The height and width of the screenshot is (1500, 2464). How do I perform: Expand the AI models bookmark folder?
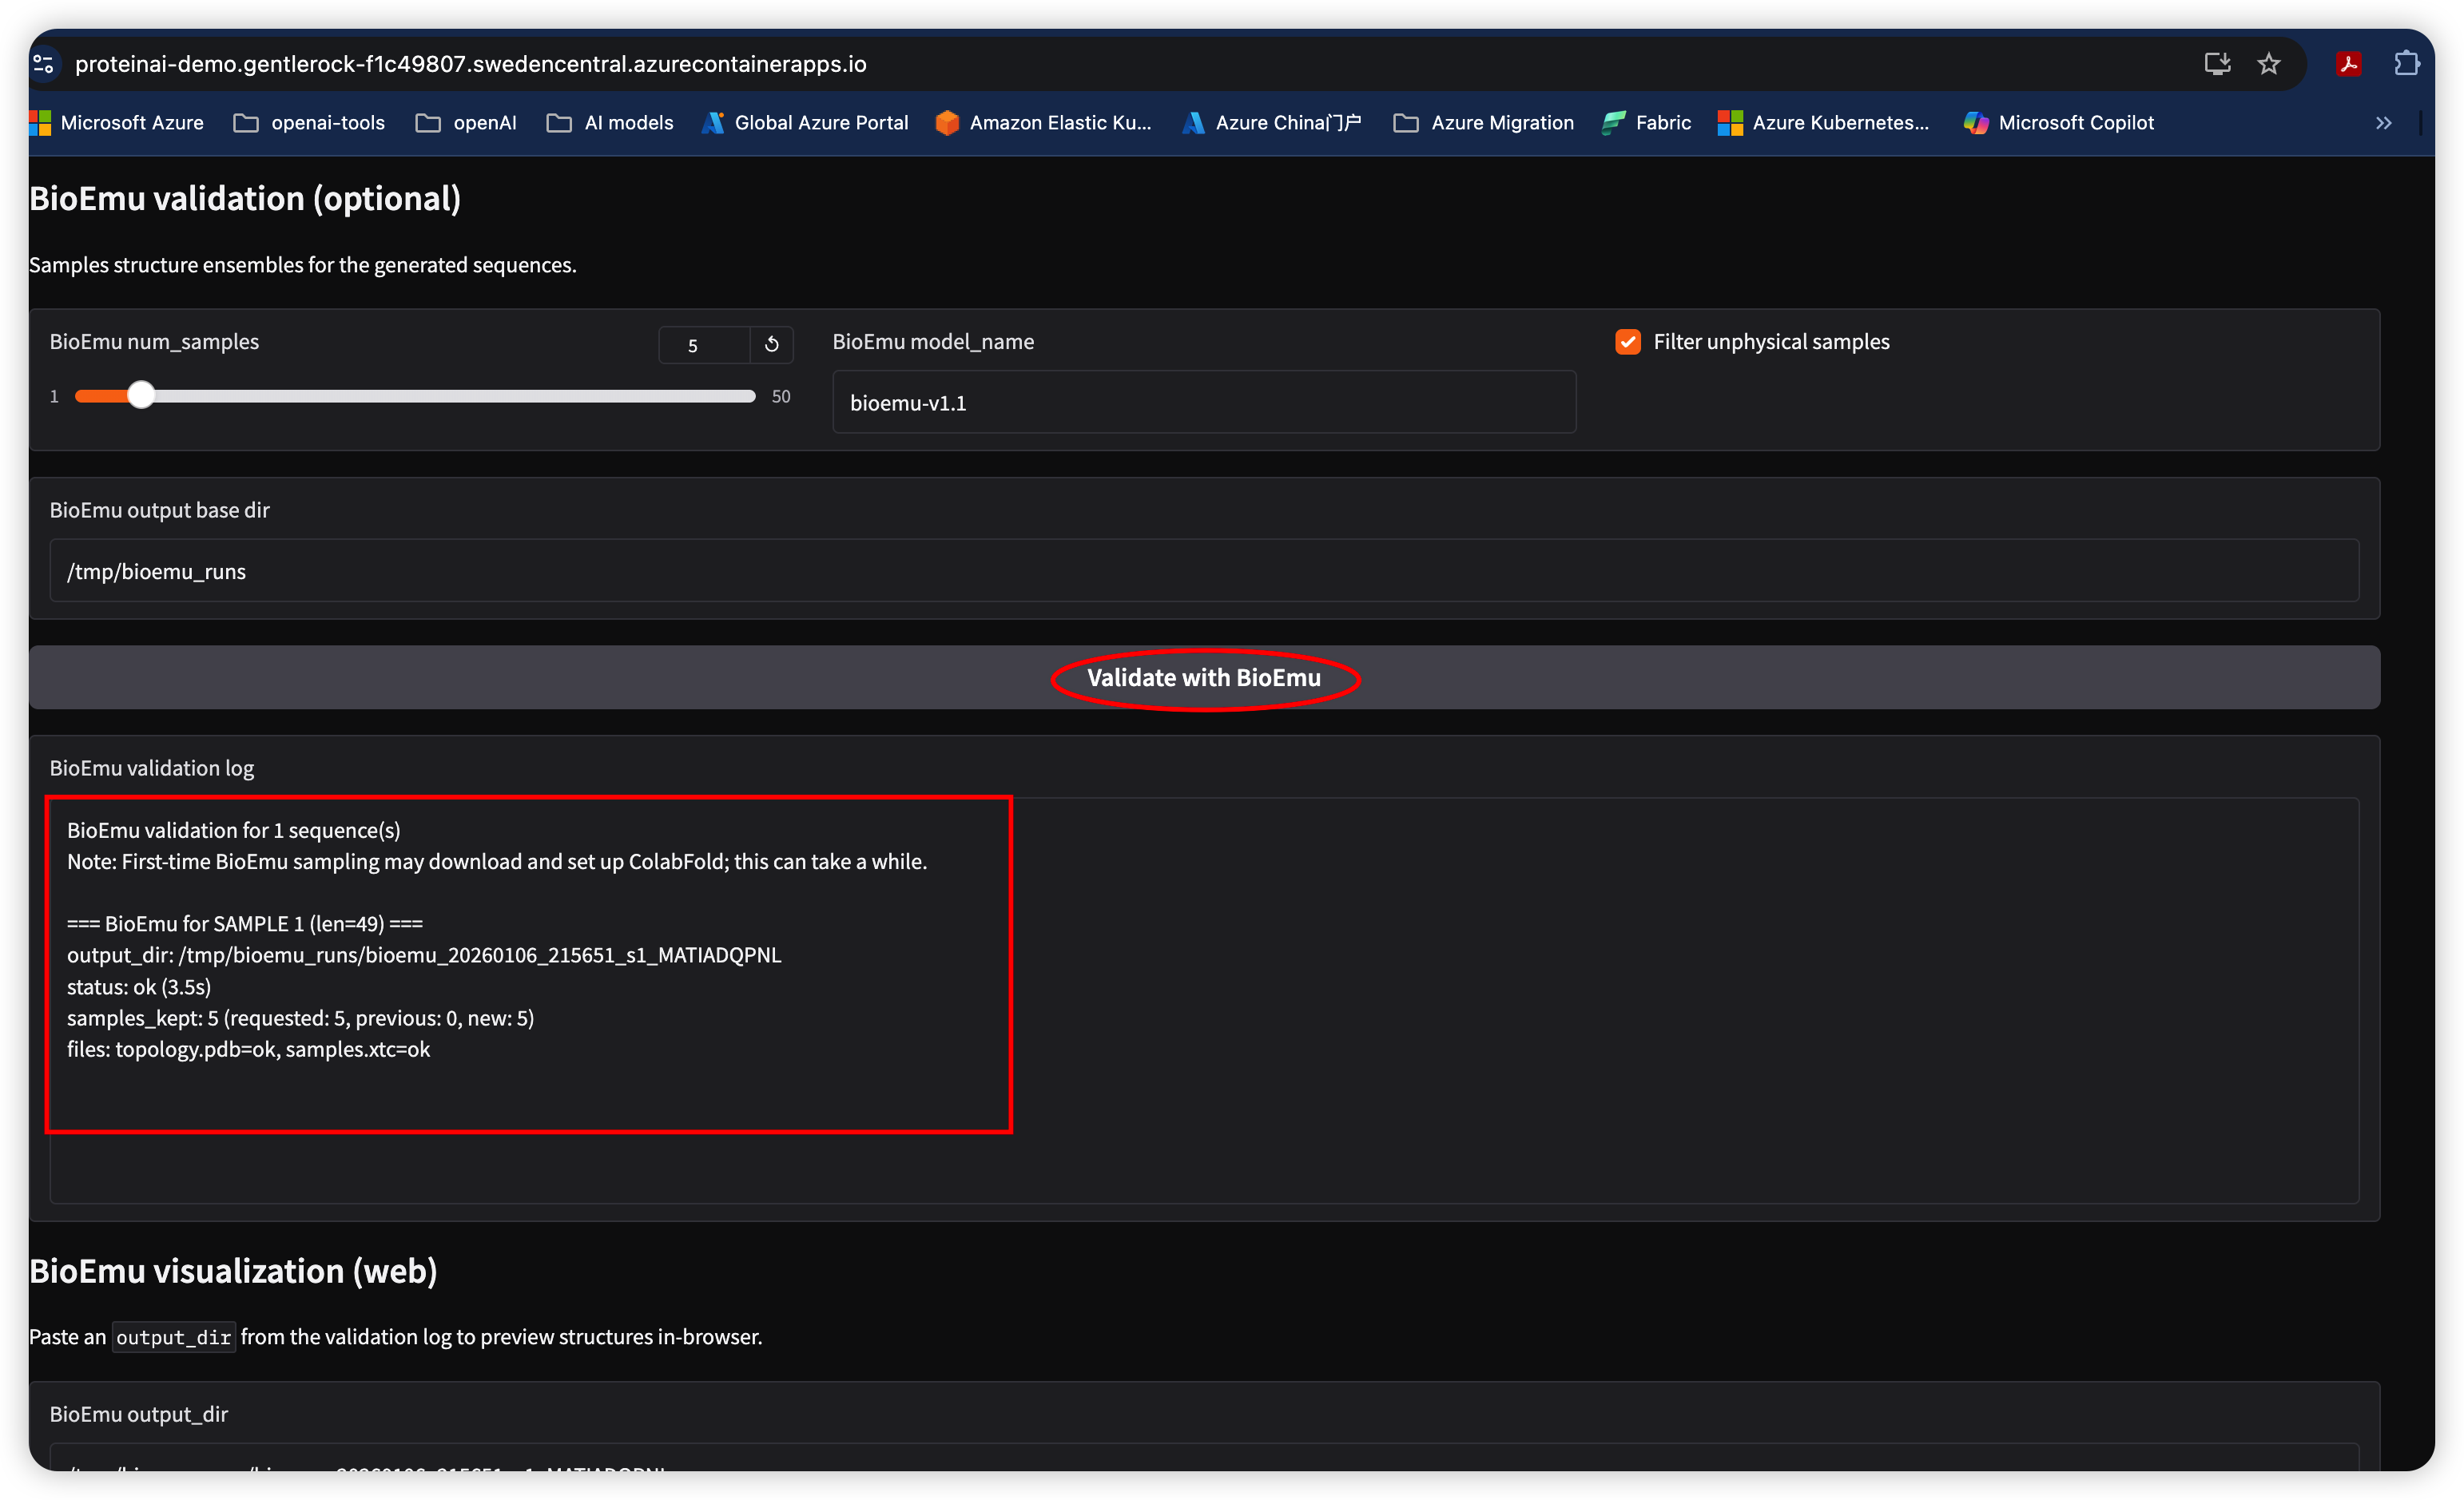(610, 122)
